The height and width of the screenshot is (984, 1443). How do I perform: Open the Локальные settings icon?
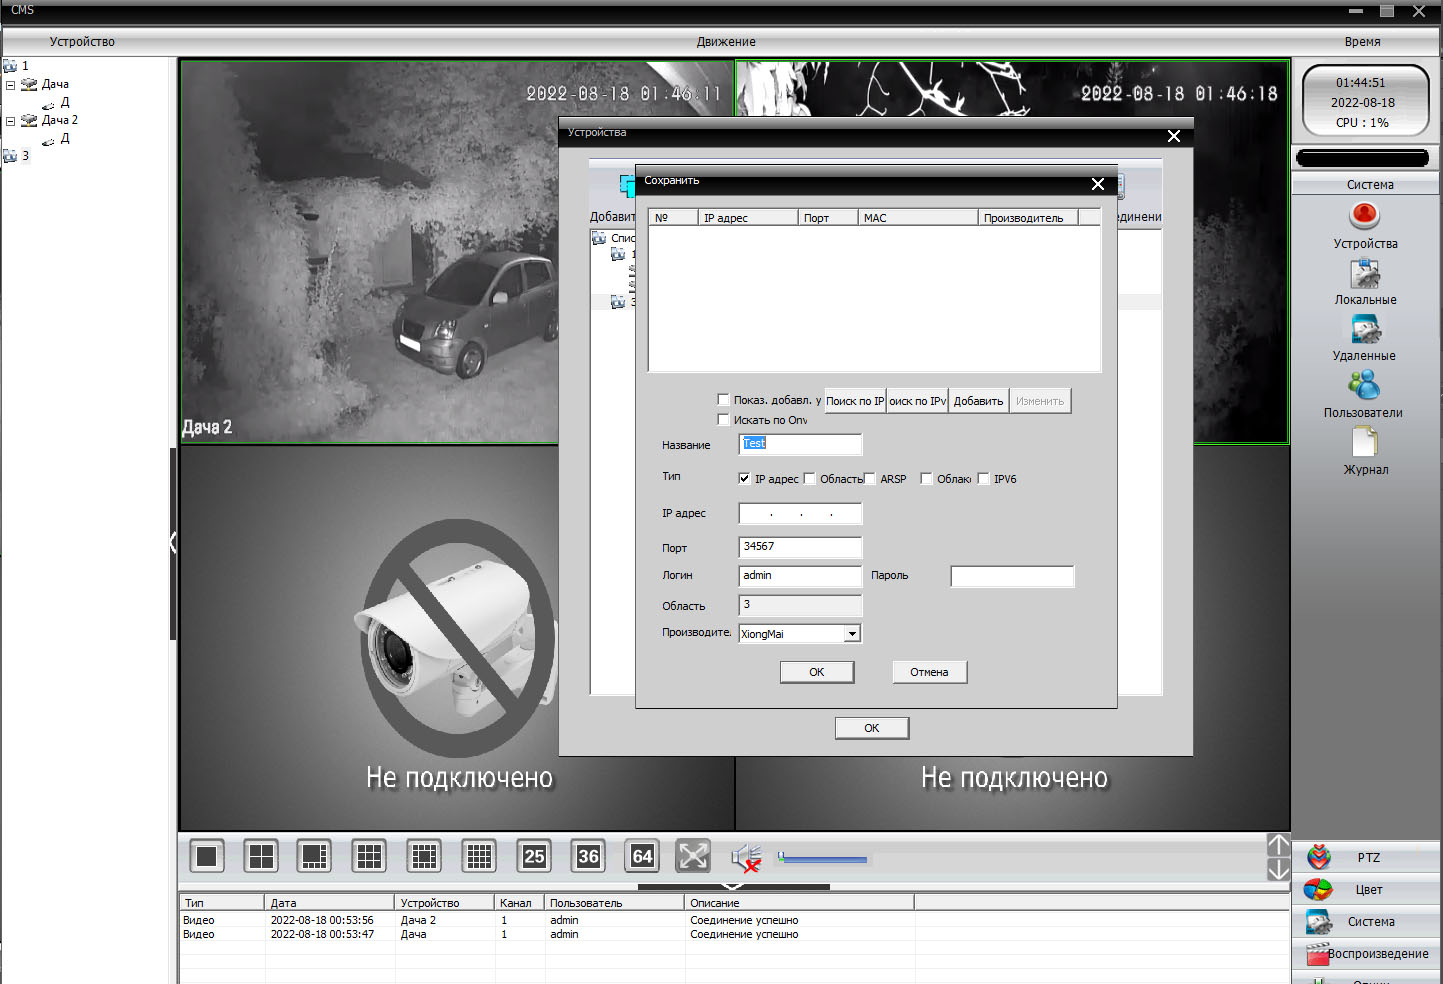coord(1364,274)
